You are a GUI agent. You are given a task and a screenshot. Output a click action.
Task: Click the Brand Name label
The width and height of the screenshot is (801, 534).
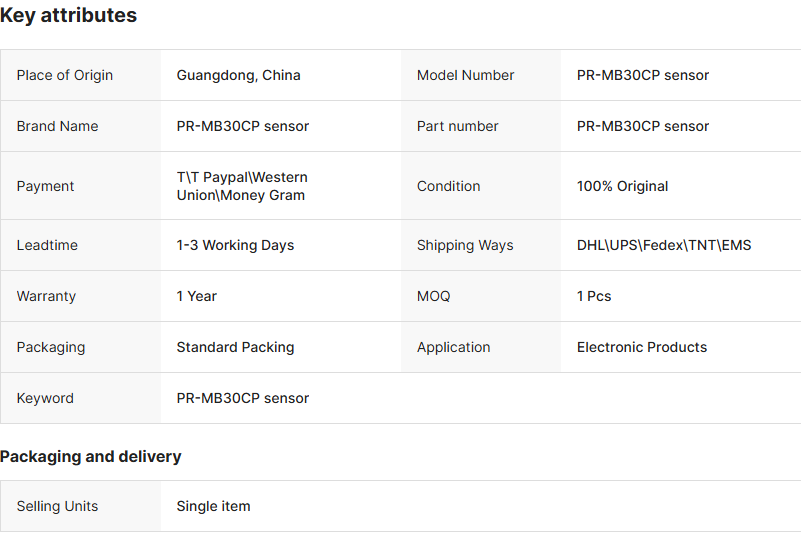point(57,126)
